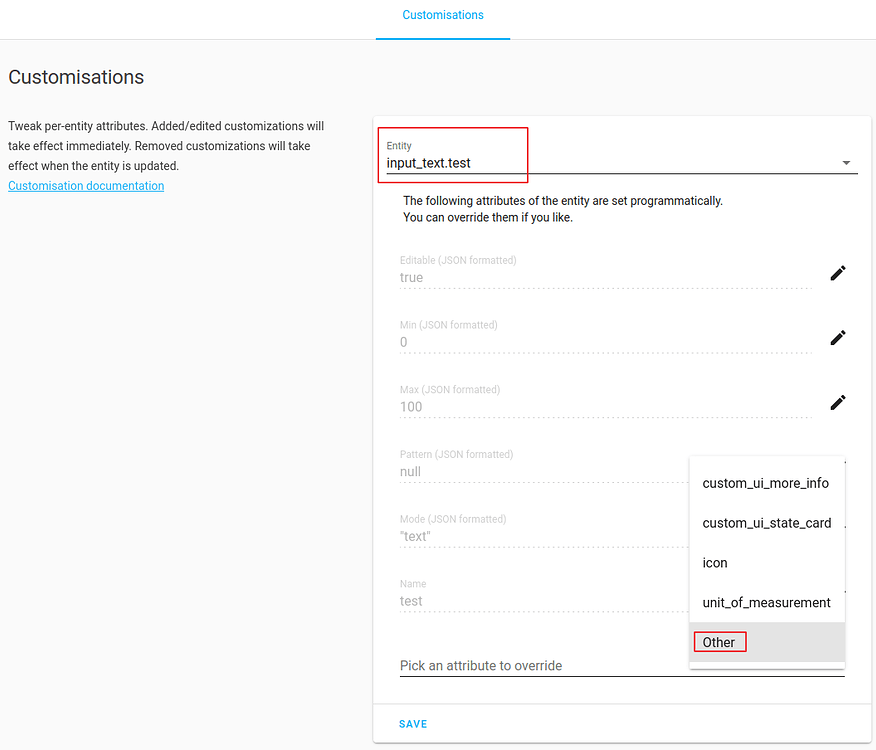876x750 pixels.
Task: Click the Pattern JSON value field
Action: pos(500,471)
